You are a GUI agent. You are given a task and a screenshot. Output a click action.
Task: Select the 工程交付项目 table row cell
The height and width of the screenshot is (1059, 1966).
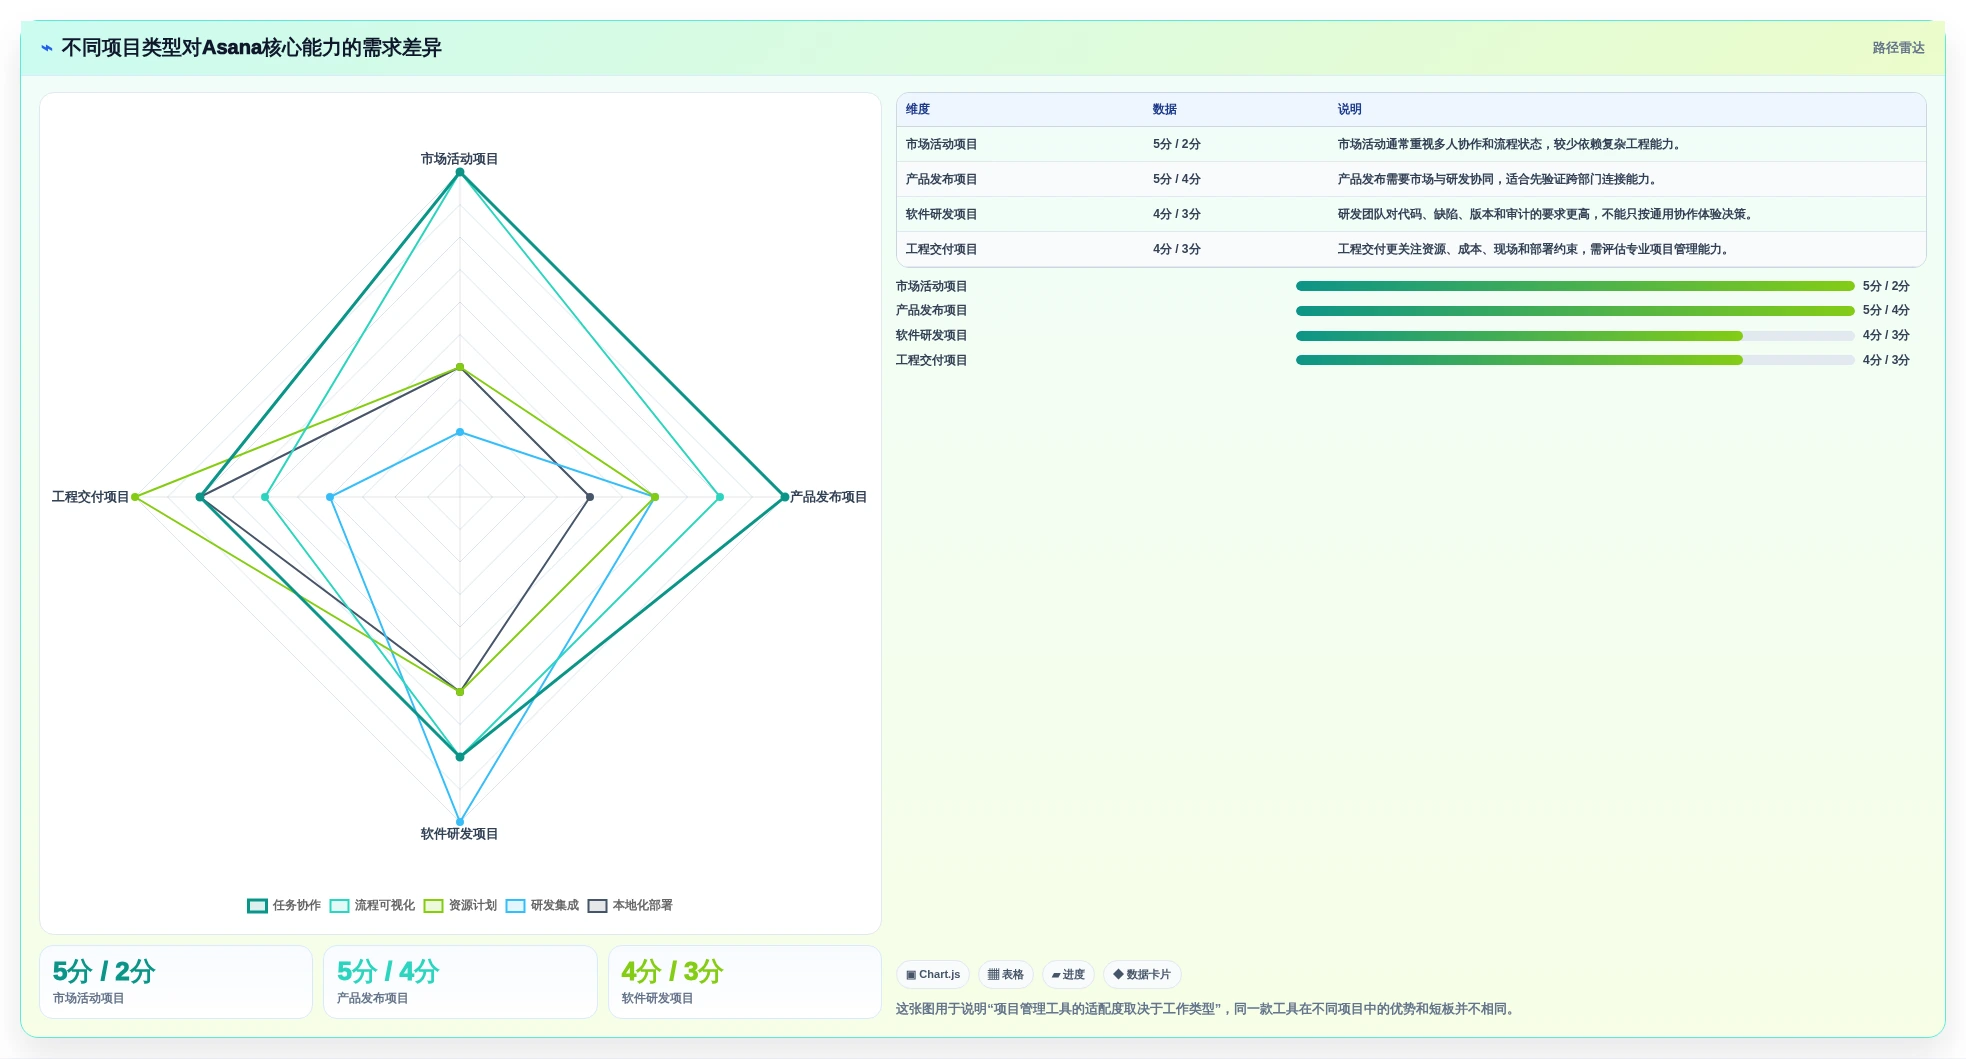tap(941, 250)
